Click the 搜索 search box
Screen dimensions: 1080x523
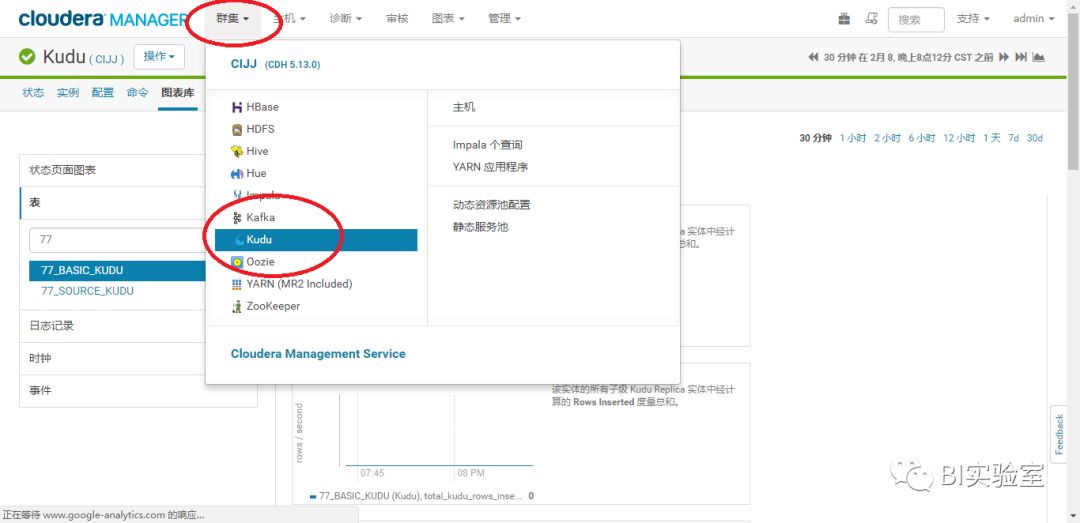pos(916,19)
